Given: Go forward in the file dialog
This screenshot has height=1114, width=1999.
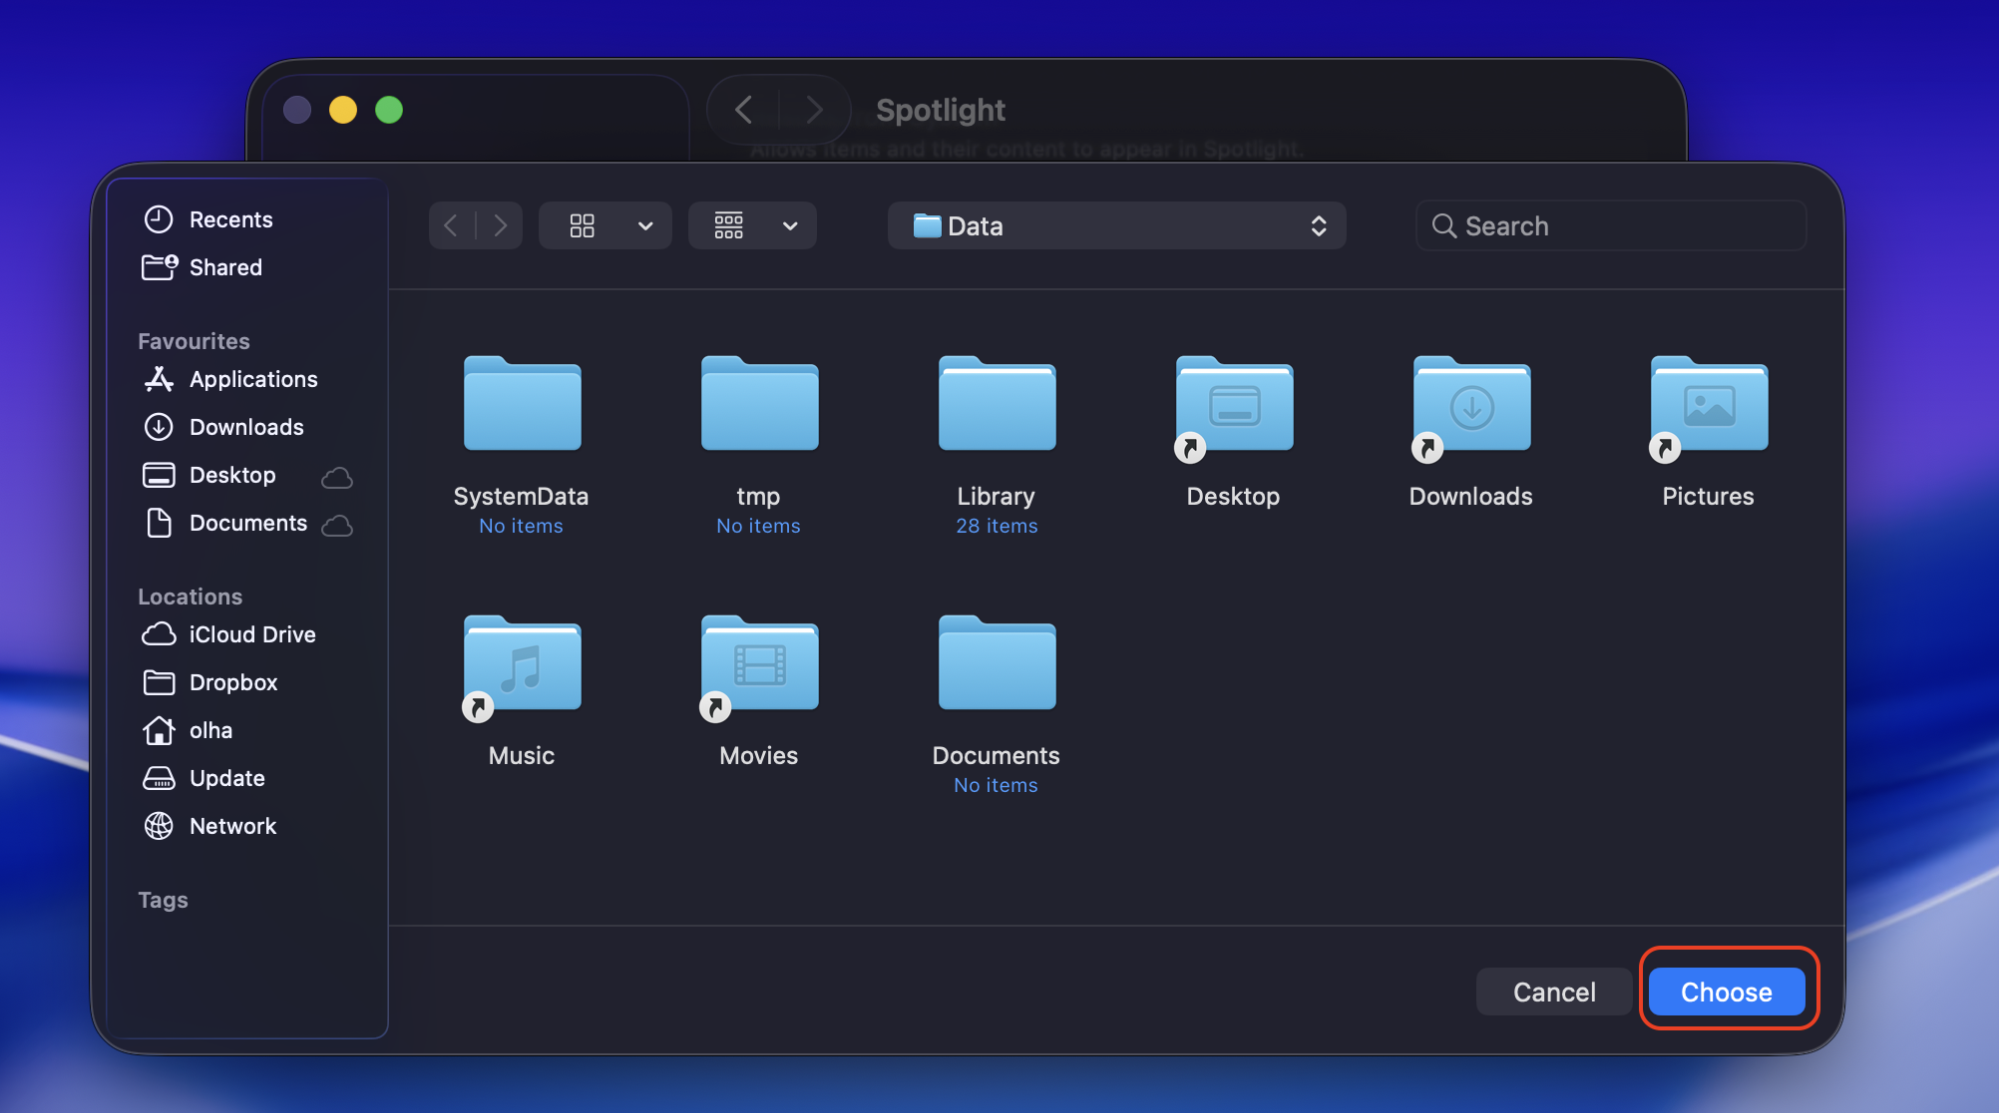Looking at the screenshot, I should (x=500, y=226).
